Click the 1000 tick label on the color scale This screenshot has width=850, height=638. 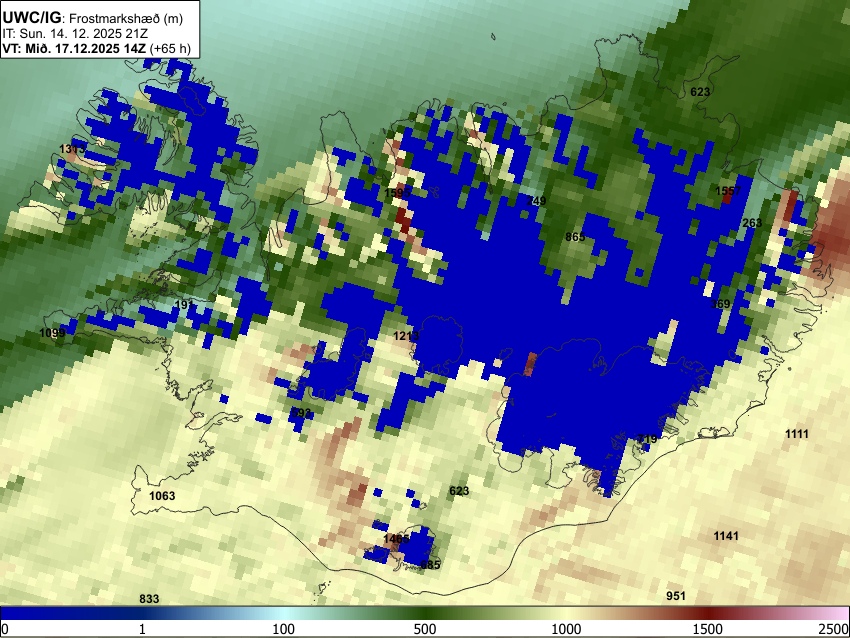point(566,629)
